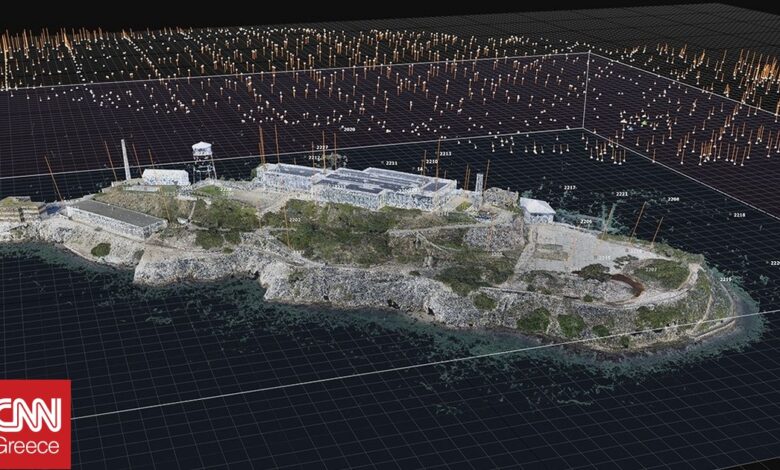The width and height of the screenshot is (780, 470).
Task: Select point label 2227 above the cellhouse
Action: (322, 148)
